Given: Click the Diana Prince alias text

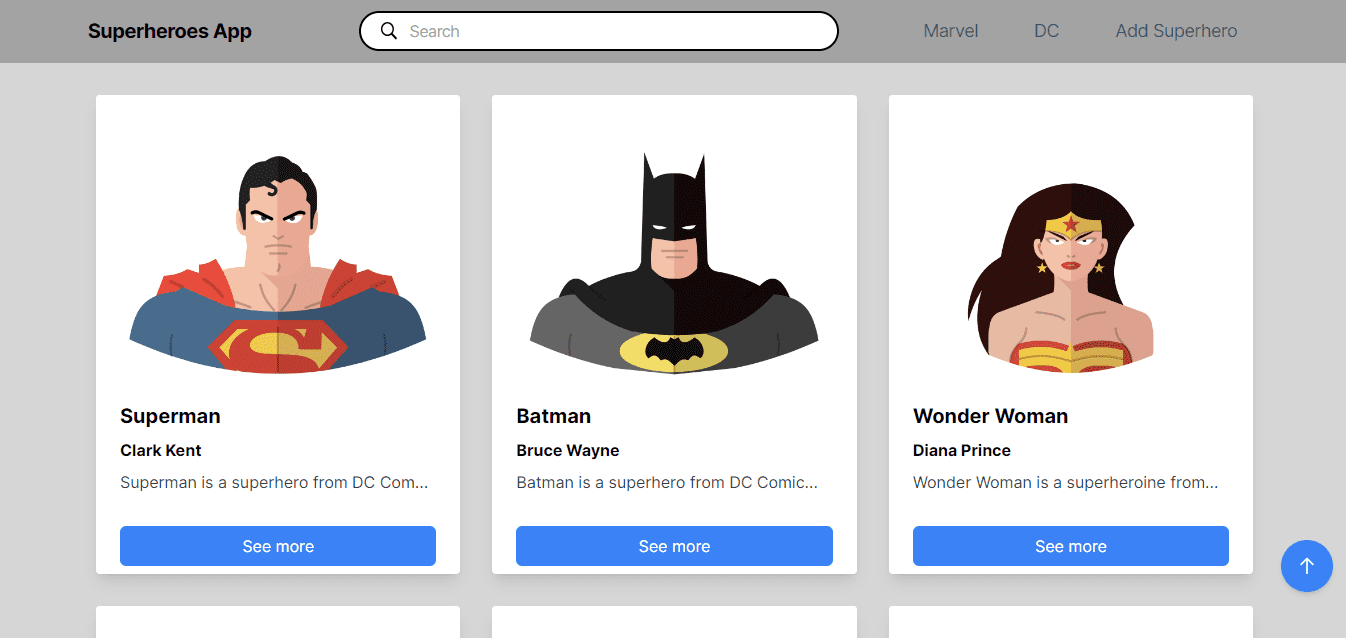Looking at the screenshot, I should [961, 450].
